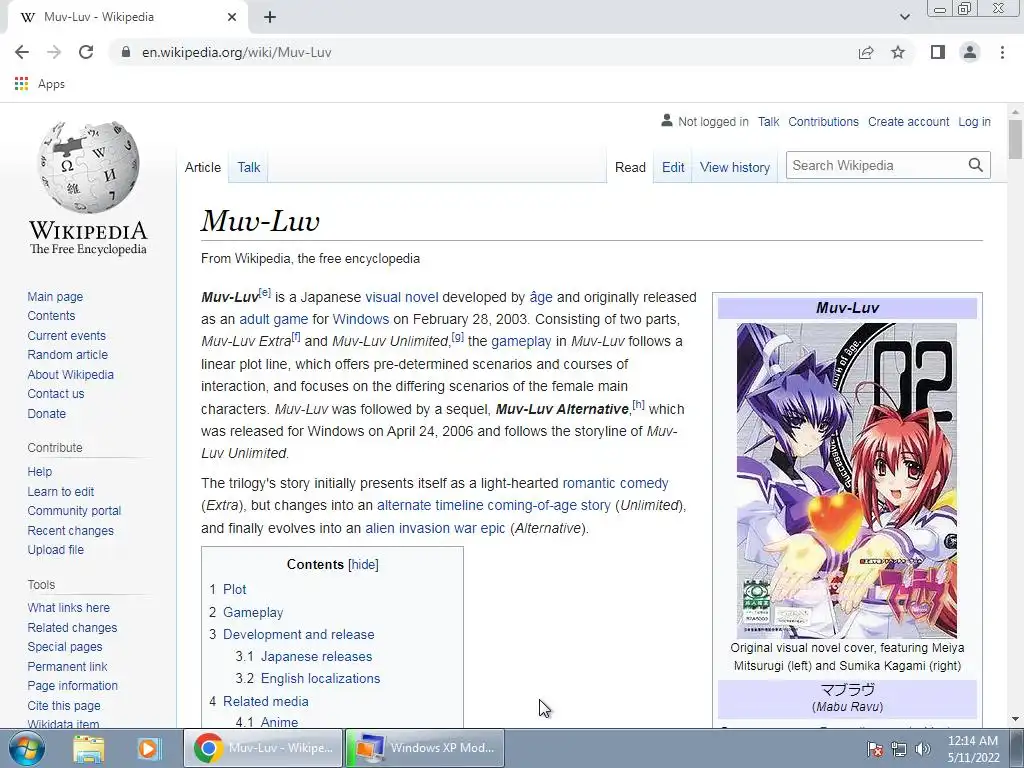Hide the Contents table via [hide]
The width and height of the screenshot is (1024, 768).
point(364,564)
